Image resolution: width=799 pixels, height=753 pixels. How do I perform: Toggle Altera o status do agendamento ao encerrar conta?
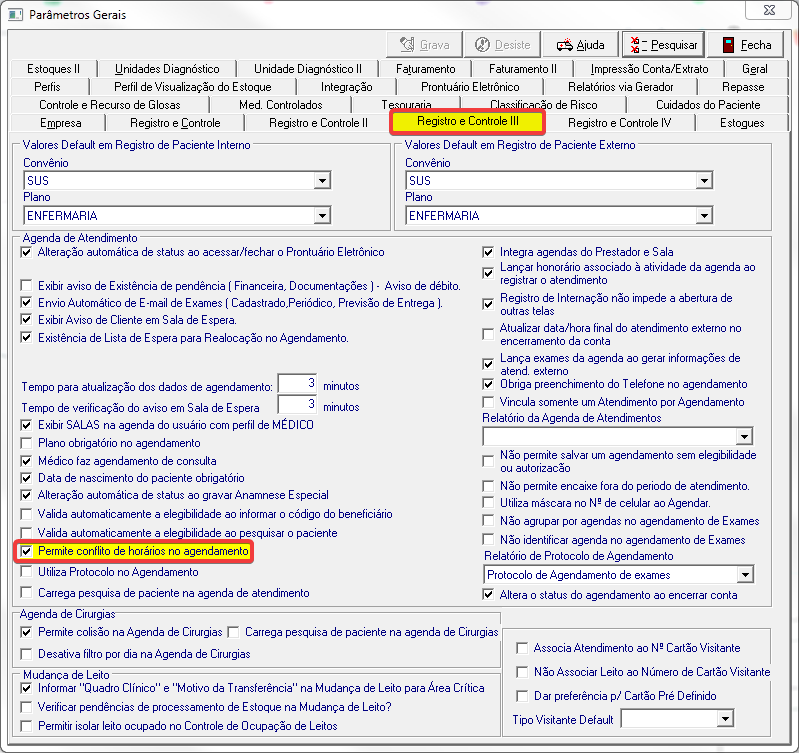pyautogui.click(x=488, y=595)
